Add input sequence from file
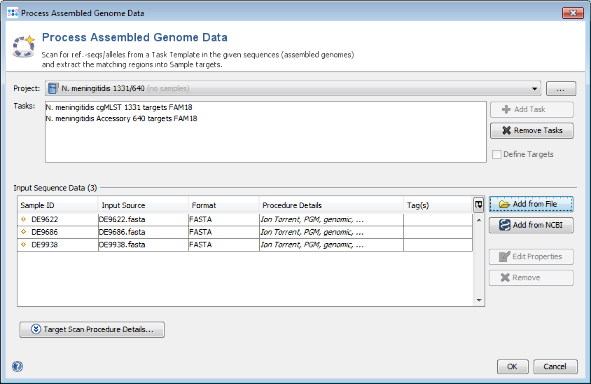The image size is (591, 384). pyautogui.click(x=531, y=204)
